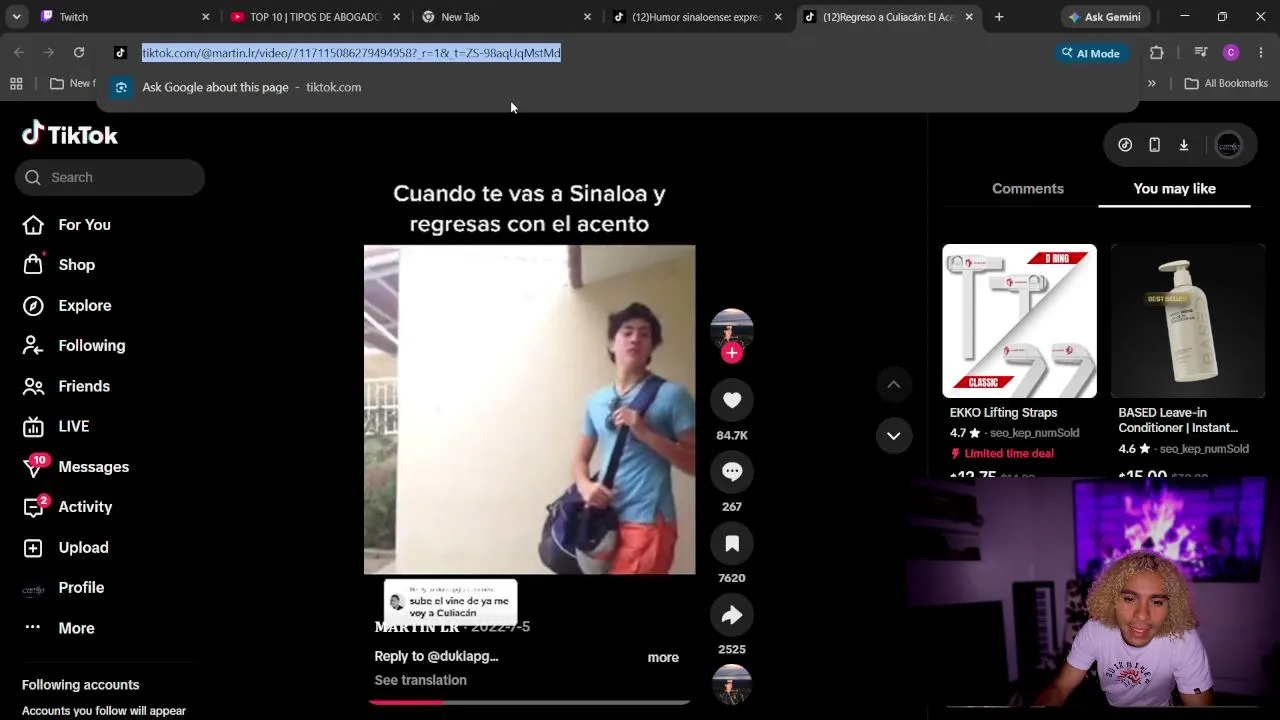Open the tab search dropdown
Viewport: 1280px width, 720px height.
[16, 17]
